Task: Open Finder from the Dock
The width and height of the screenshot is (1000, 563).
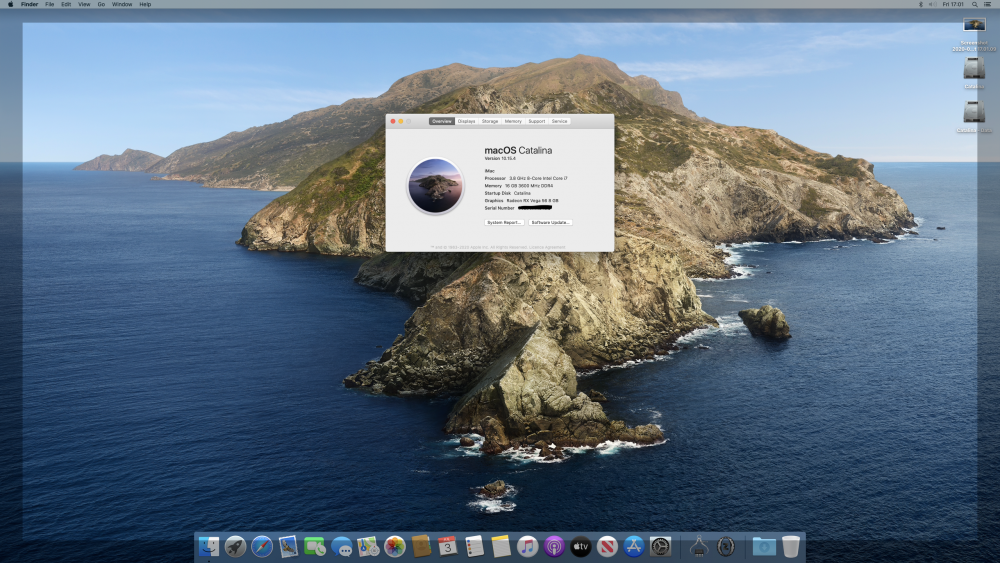Action: [209, 546]
